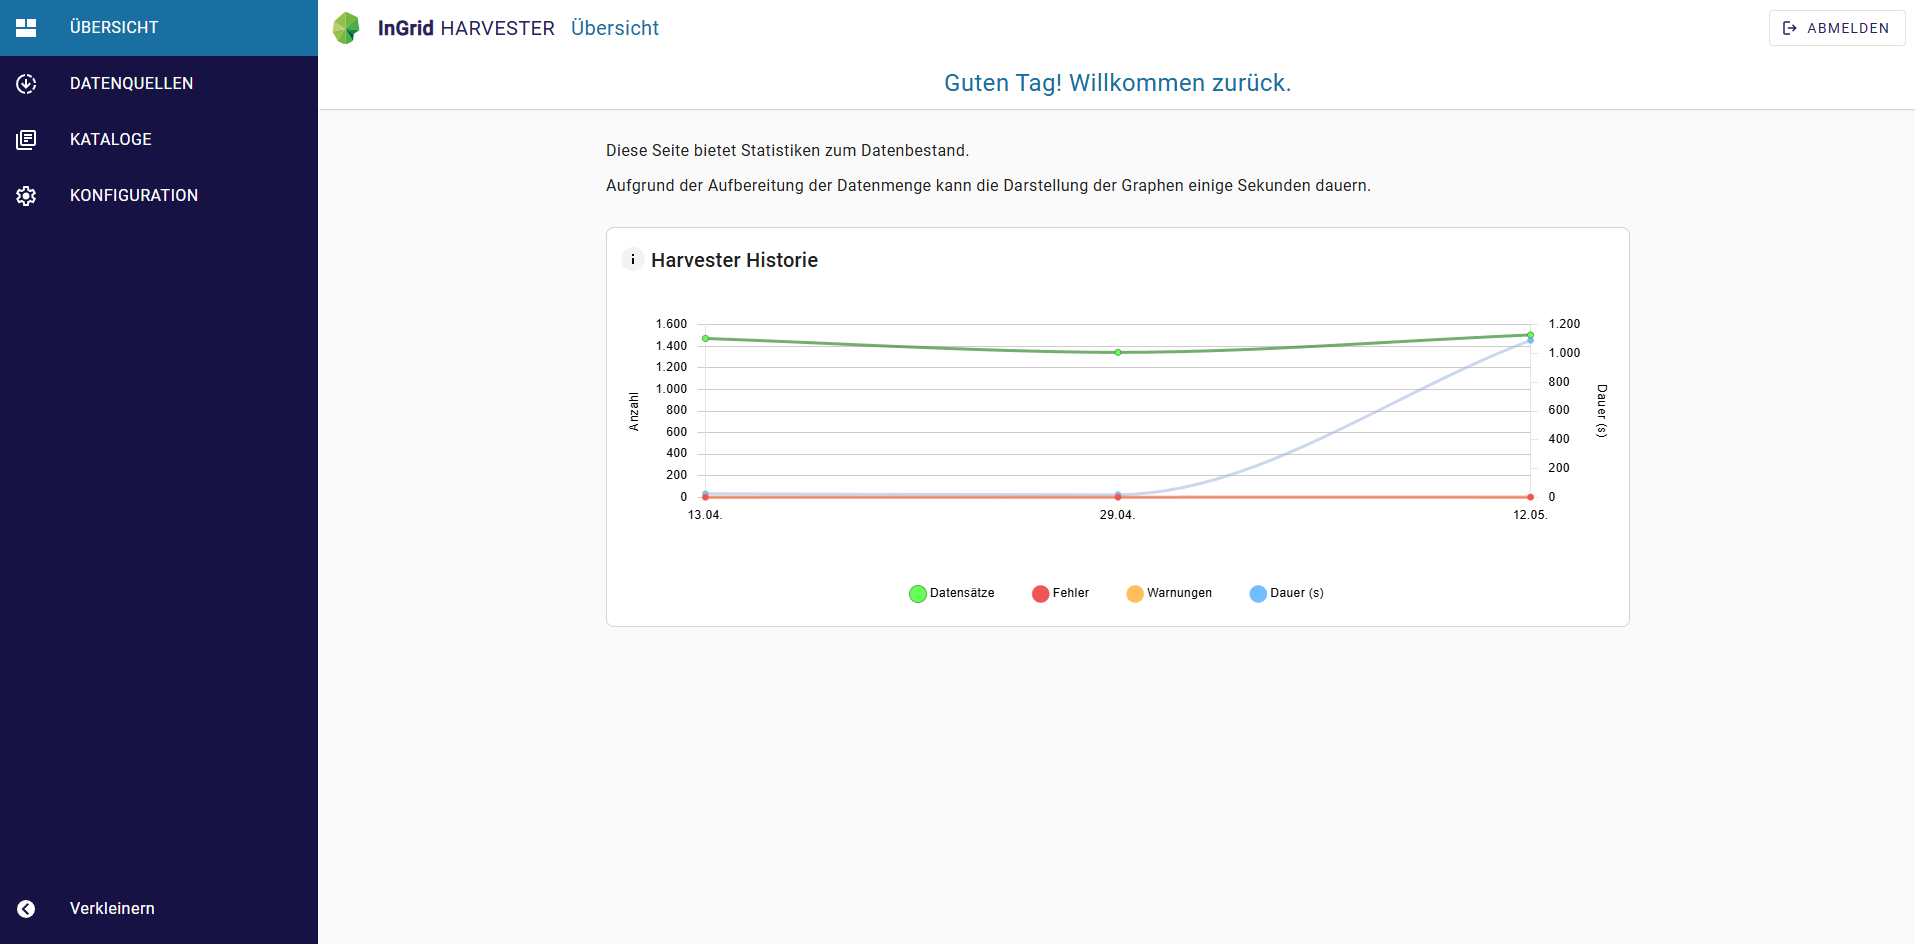This screenshot has height=944, width=1915.
Task: Click the red Fehler point at 12.05.
Action: [1530, 497]
